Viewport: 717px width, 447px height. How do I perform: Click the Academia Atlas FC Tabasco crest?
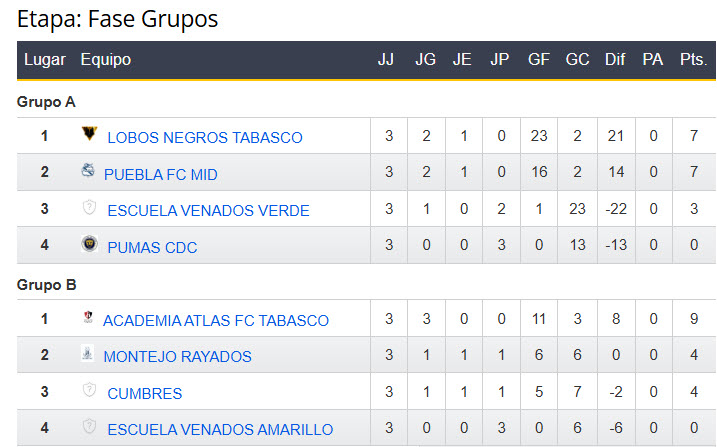[x=88, y=318]
